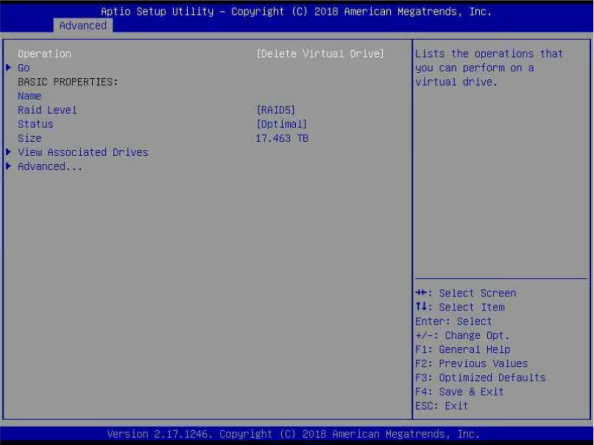This screenshot has width=594, height=445.
Task: Click the Enter: Select key hint
Action: point(453,321)
